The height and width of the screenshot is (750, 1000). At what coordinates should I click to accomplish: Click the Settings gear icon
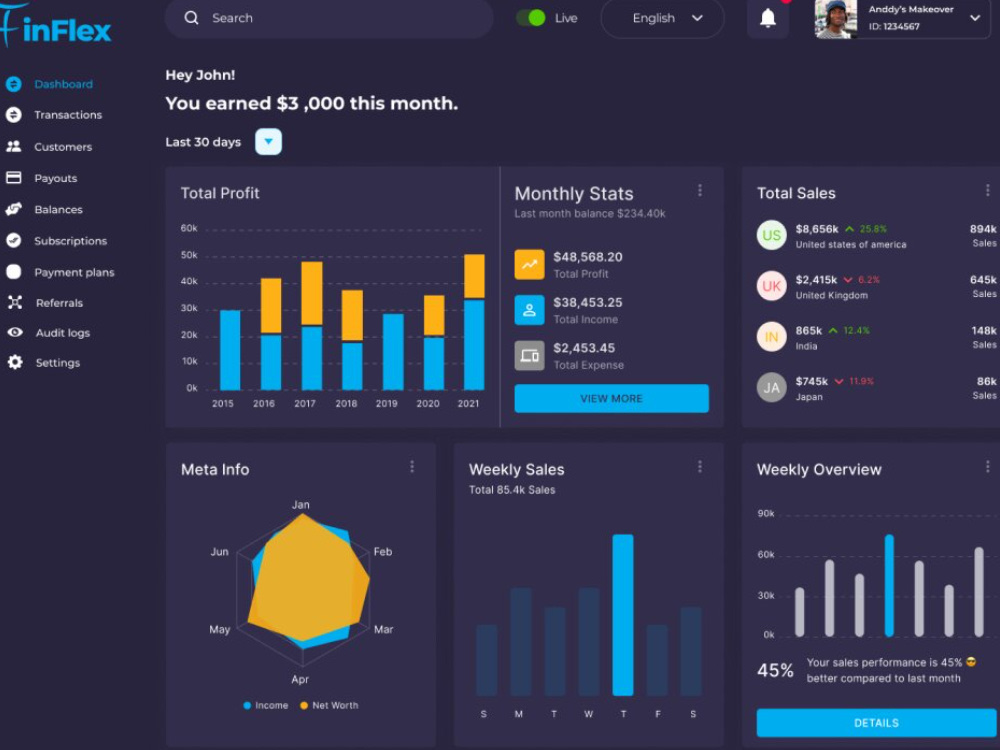click(15, 362)
